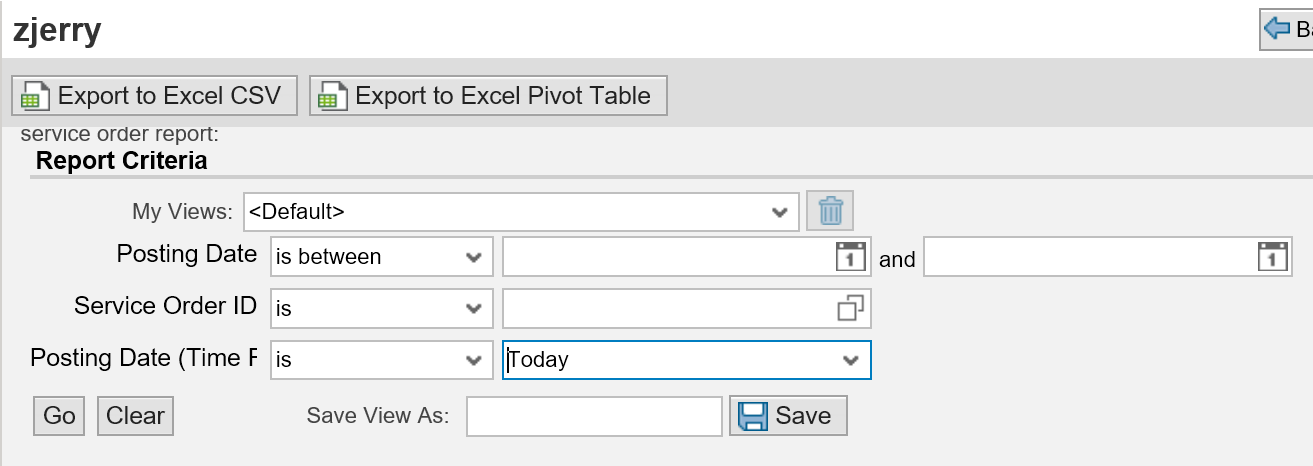
Task: Click Export to Excel Pivot Table
Action: click(x=488, y=96)
